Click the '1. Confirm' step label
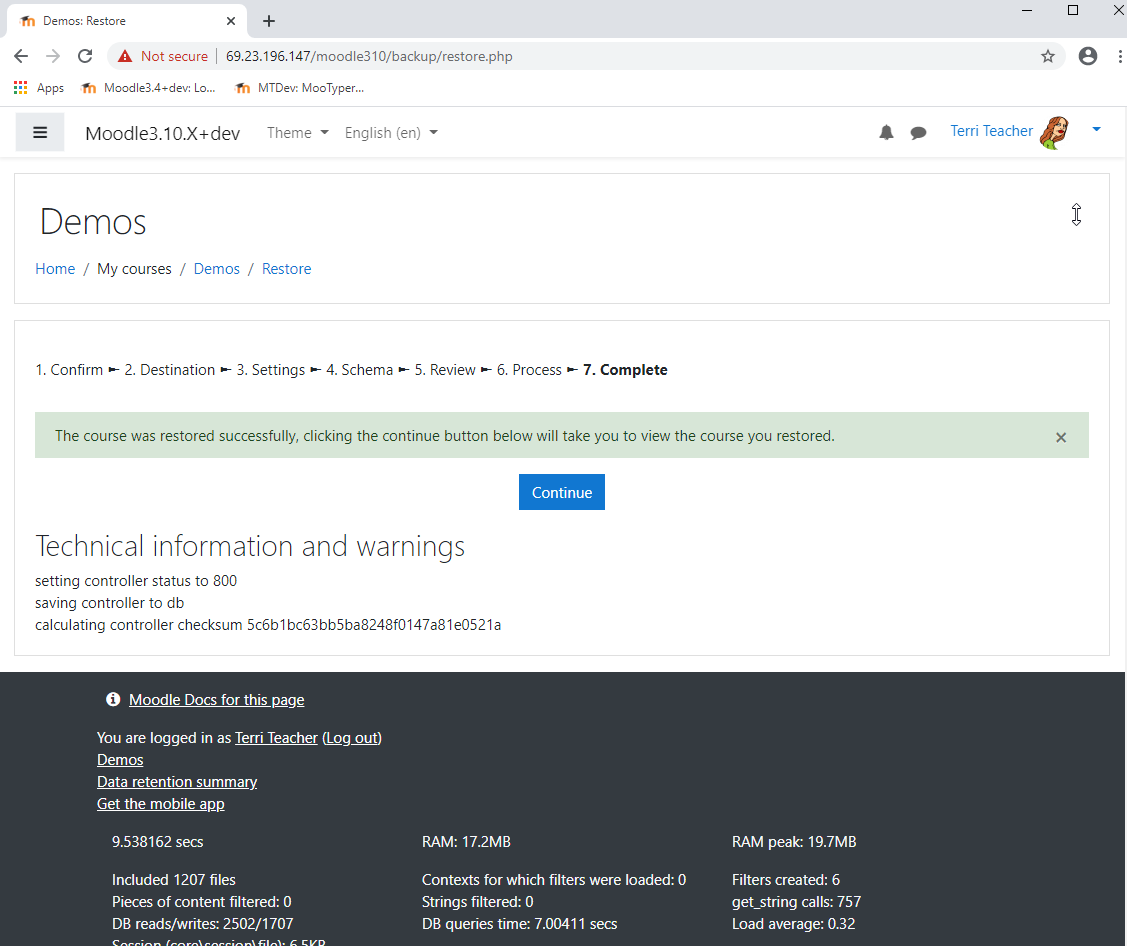Image resolution: width=1127 pixels, height=946 pixels. tap(69, 369)
